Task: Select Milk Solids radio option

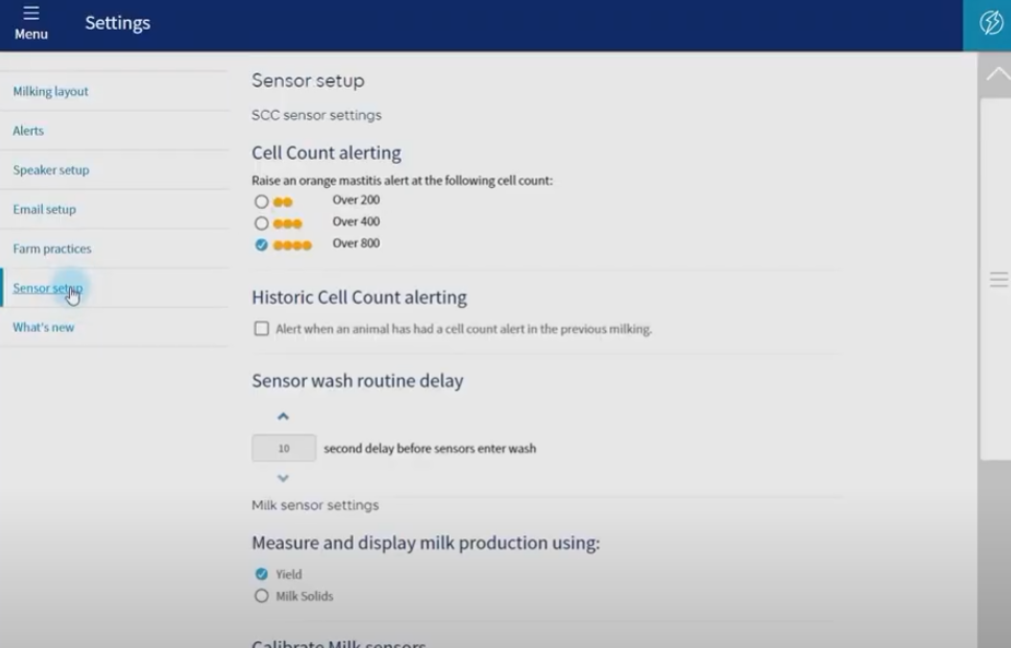Action: point(261,596)
